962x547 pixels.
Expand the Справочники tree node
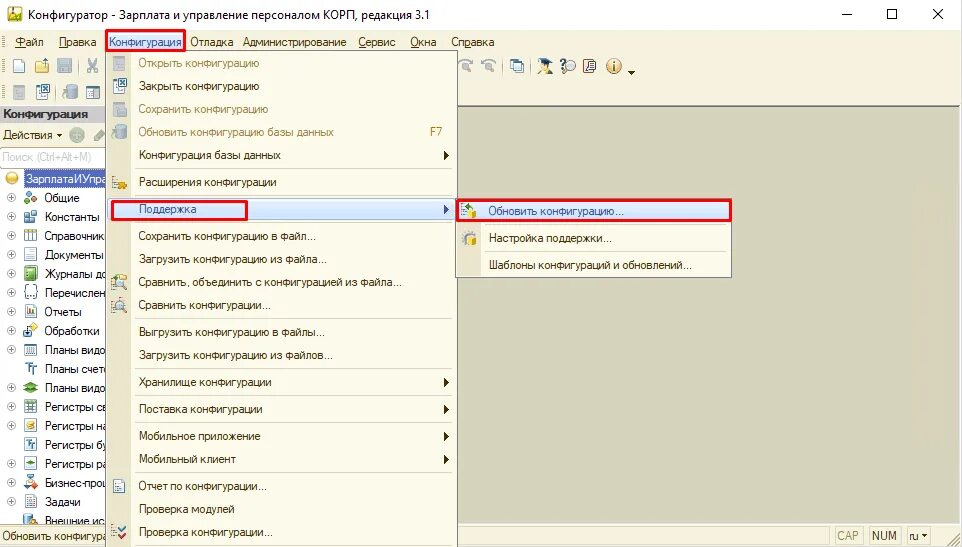pyautogui.click(x=11, y=235)
